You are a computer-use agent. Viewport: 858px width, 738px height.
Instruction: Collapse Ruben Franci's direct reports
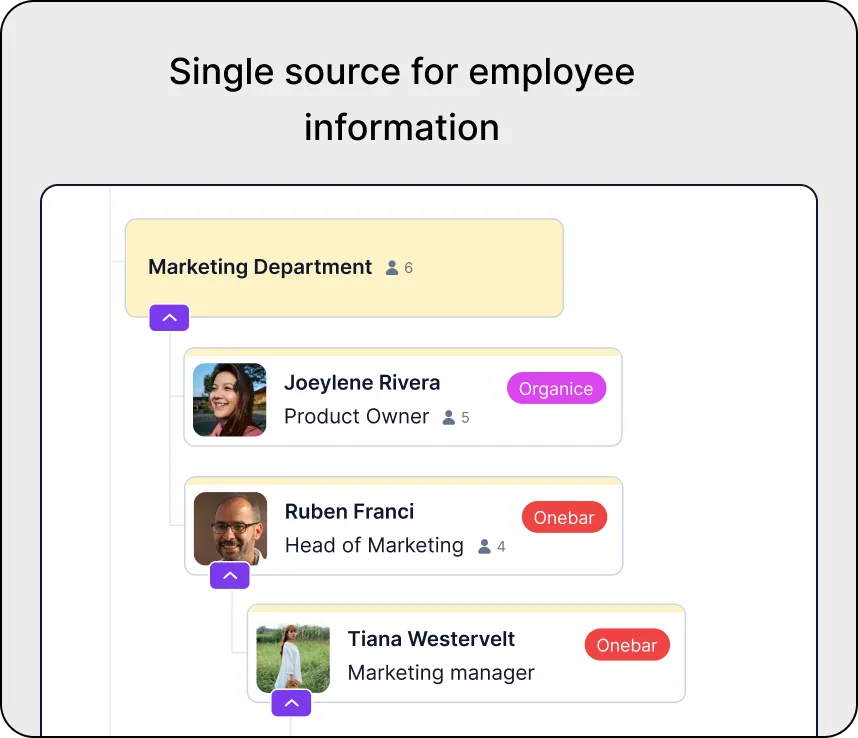tap(230, 576)
